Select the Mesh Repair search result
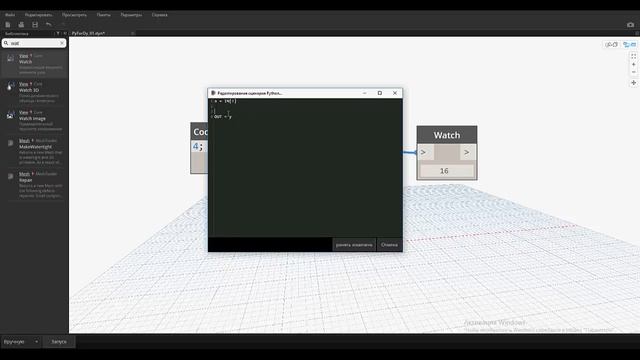Viewport: 640px width, 360px height. click(x=34, y=185)
